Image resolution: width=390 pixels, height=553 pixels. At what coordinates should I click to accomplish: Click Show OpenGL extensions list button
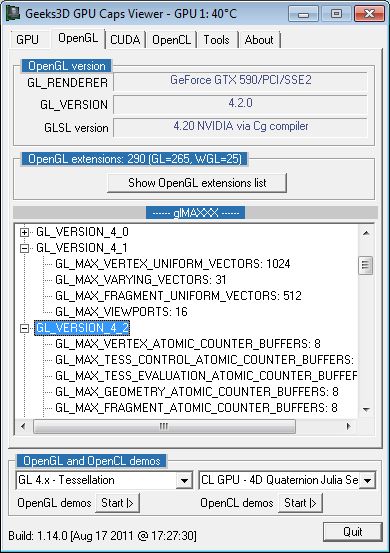click(197, 183)
